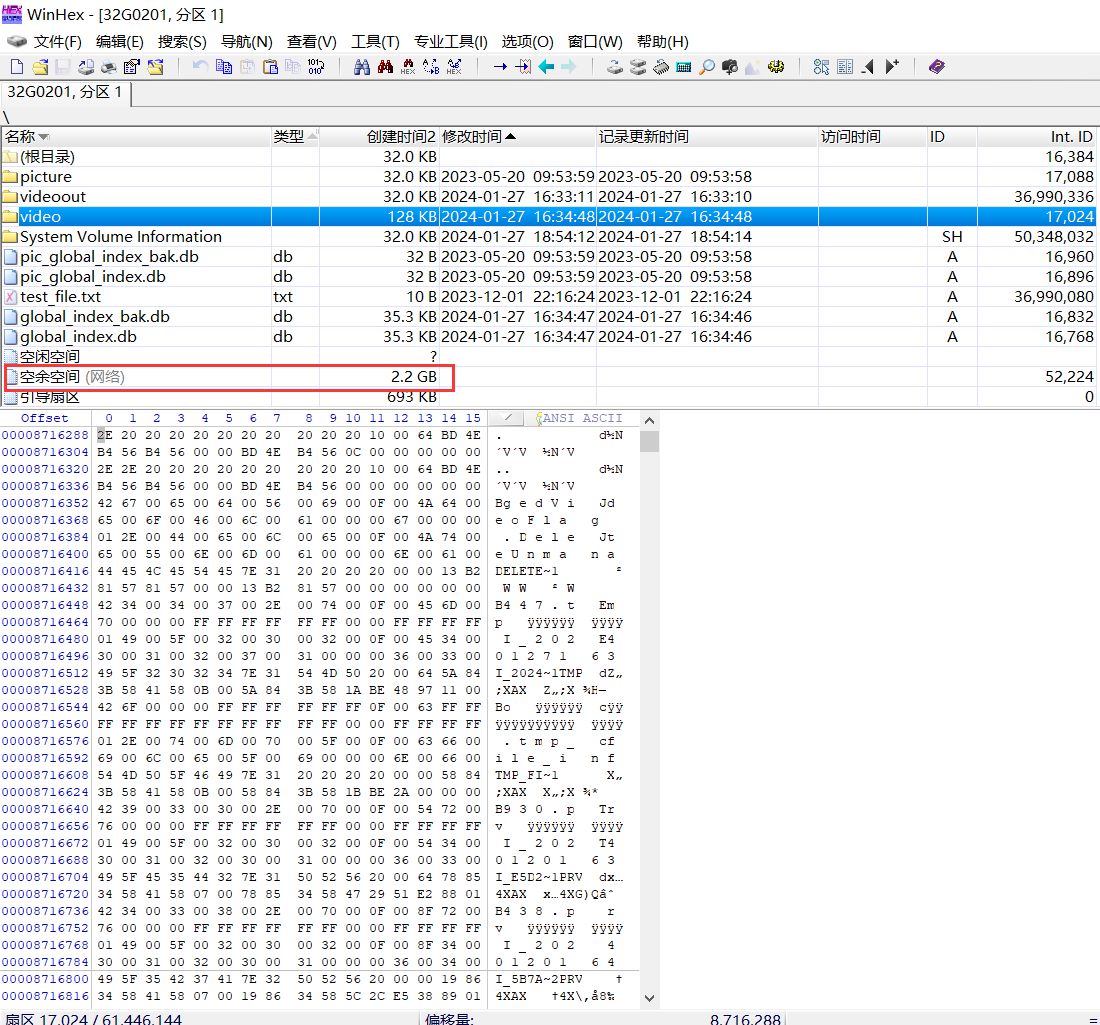Image resolution: width=1100 pixels, height=1025 pixels.
Task: Click the Data Interpreter toolbar icon
Action: (845, 67)
